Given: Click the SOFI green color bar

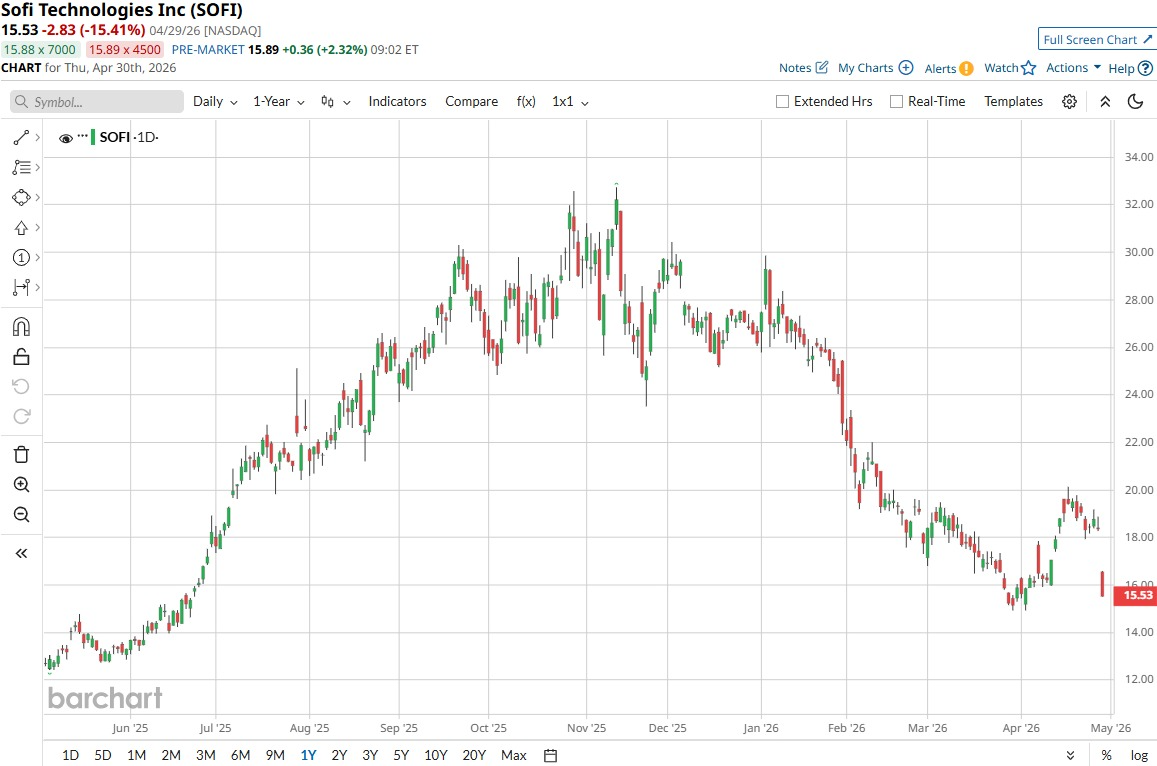Looking at the screenshot, I should (93, 137).
